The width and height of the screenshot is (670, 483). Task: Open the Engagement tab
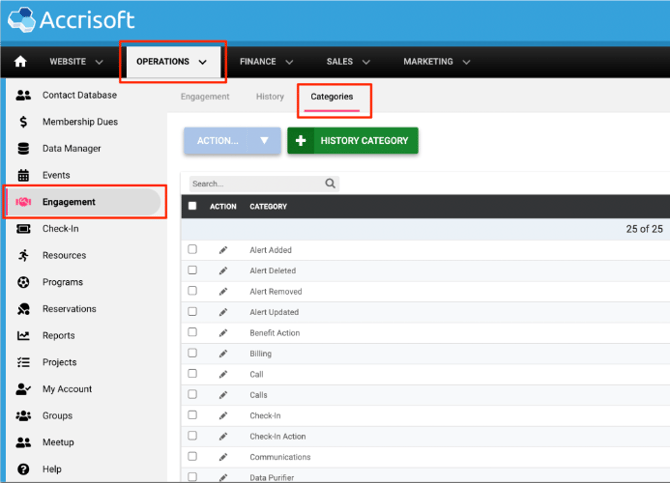(x=205, y=97)
